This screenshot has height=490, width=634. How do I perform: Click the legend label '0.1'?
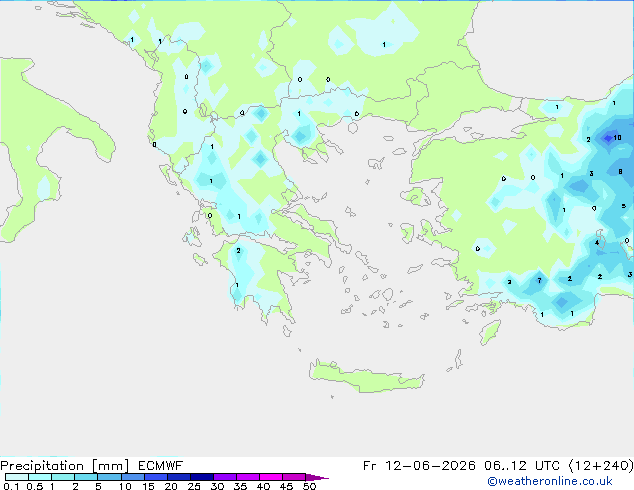11,486
